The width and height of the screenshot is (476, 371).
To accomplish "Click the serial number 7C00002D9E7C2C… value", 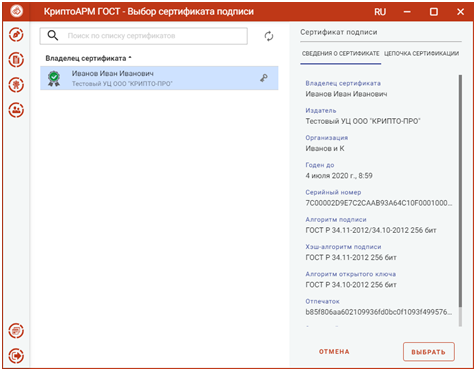I will [379, 203].
